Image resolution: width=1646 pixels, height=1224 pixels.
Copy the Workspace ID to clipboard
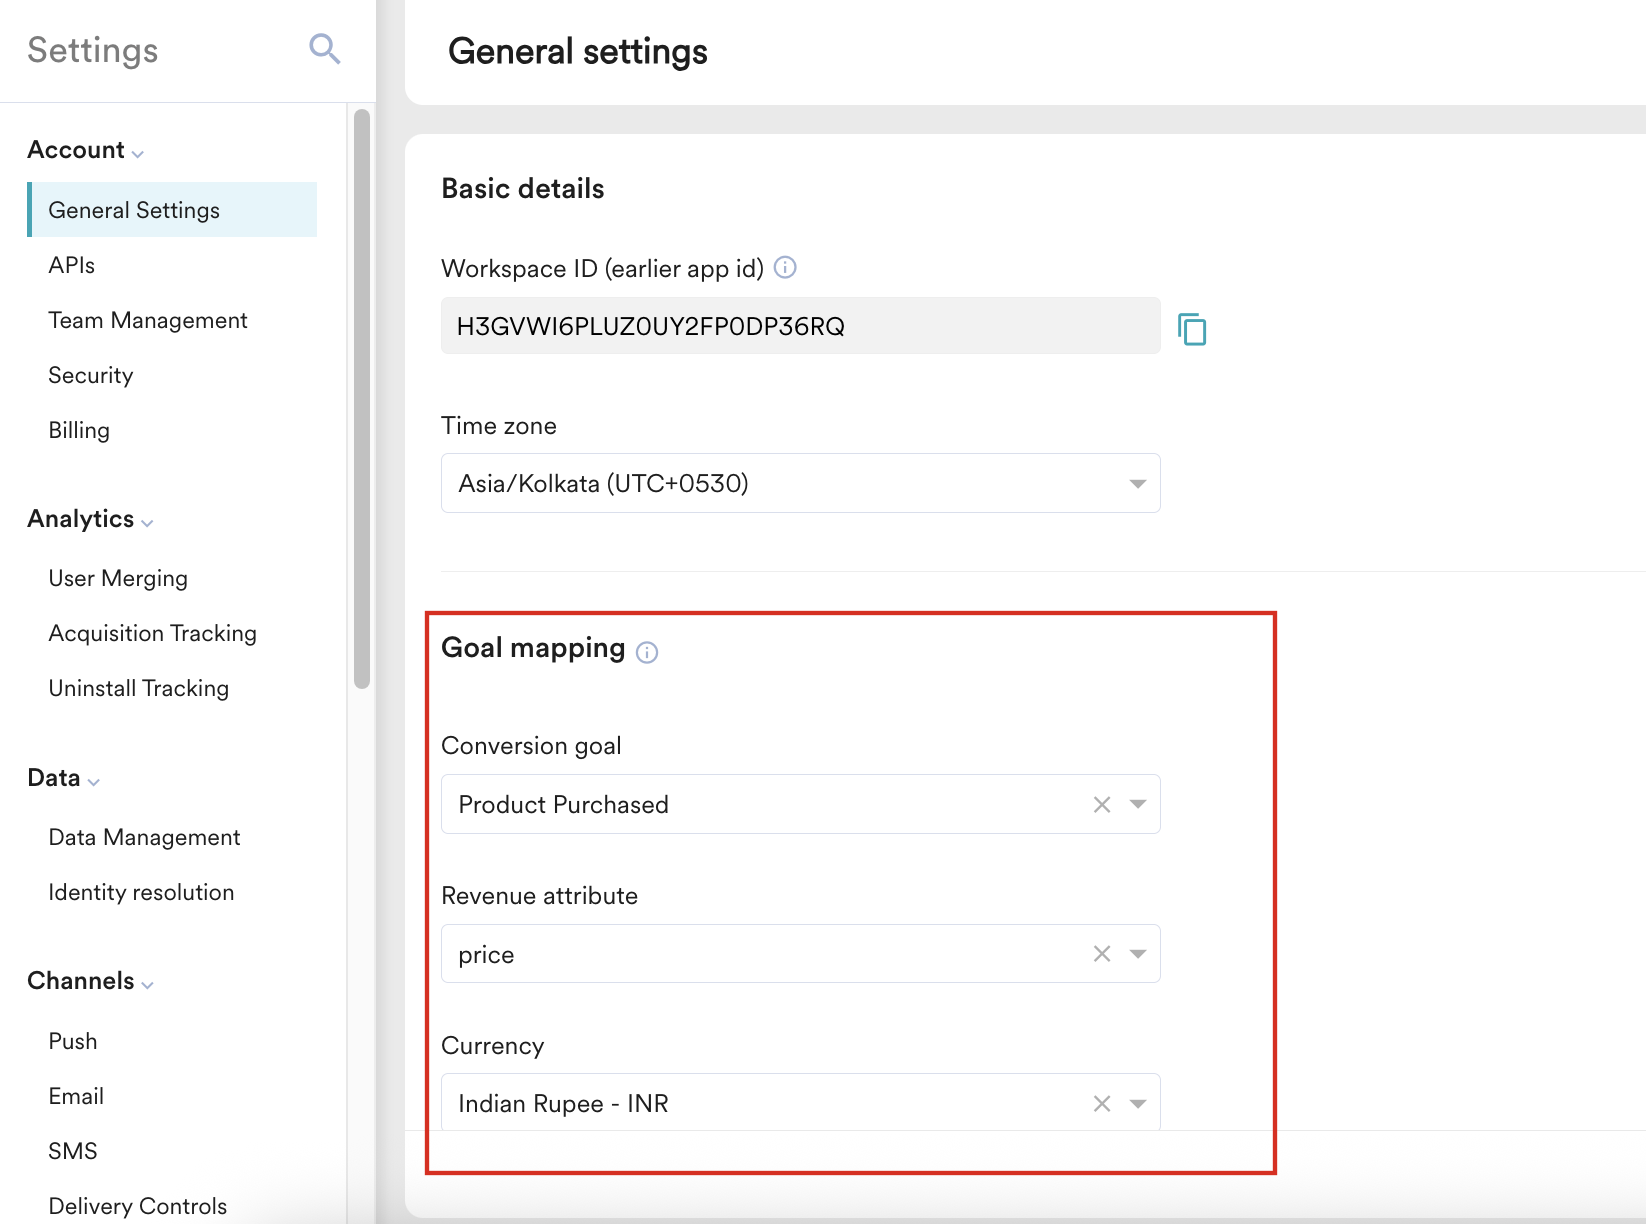click(1192, 328)
